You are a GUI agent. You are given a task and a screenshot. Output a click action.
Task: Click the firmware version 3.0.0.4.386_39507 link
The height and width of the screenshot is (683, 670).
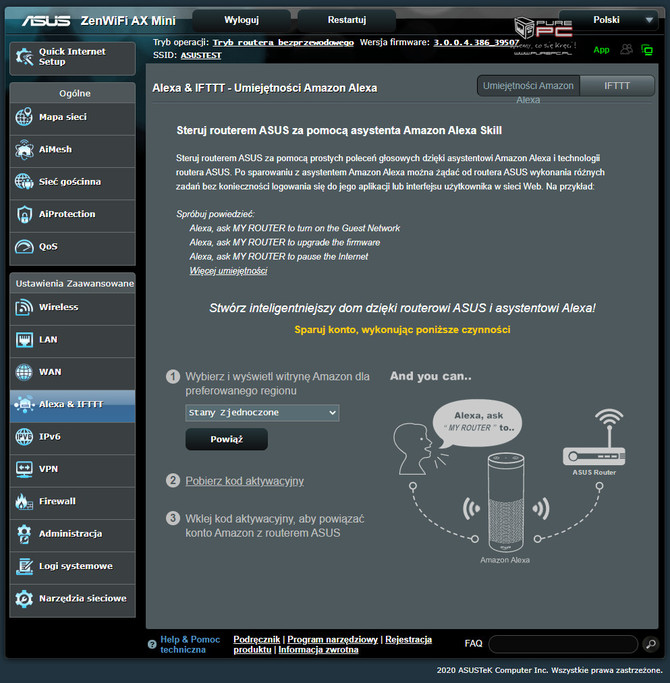click(476, 43)
